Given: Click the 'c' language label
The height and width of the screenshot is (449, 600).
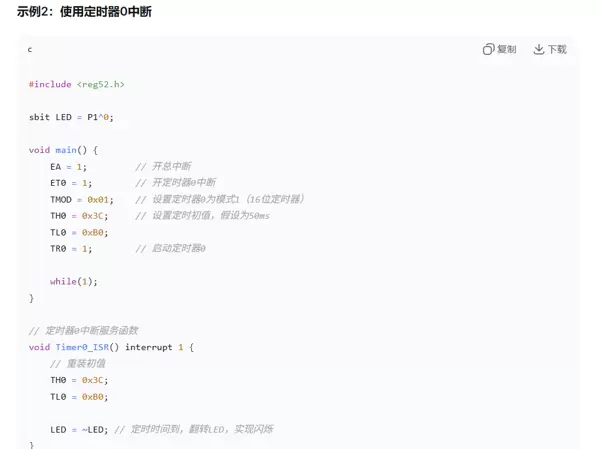Looking at the screenshot, I should [30, 49].
